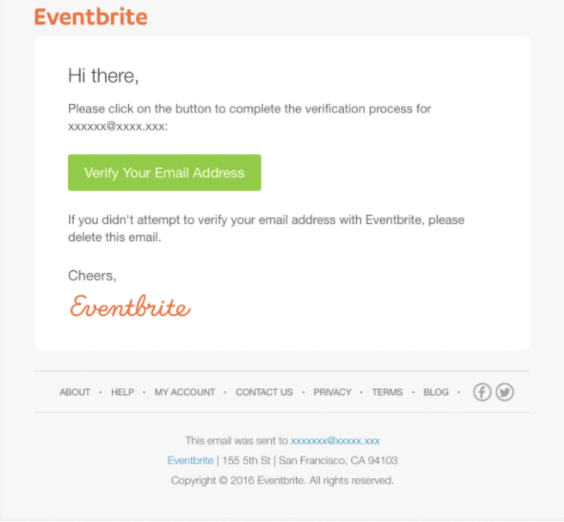Click the blue recipient email address link
The image size is (564, 522).
coord(335,441)
